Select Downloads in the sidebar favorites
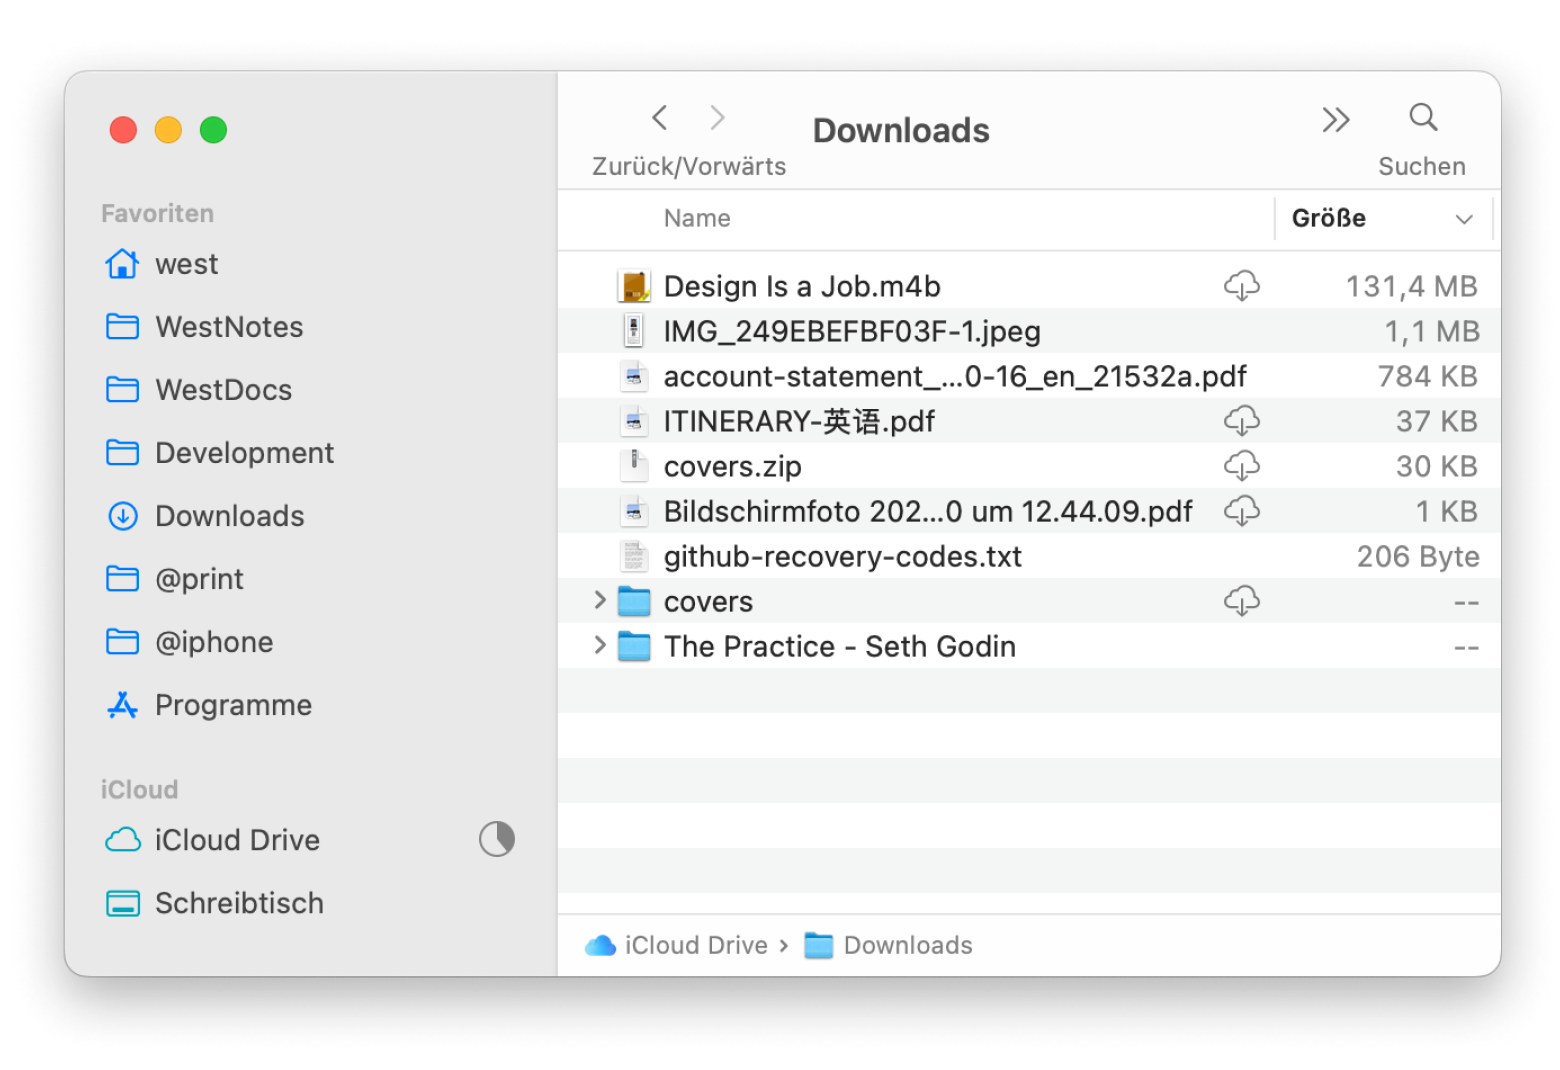The width and height of the screenshot is (1560, 1070). point(229,516)
